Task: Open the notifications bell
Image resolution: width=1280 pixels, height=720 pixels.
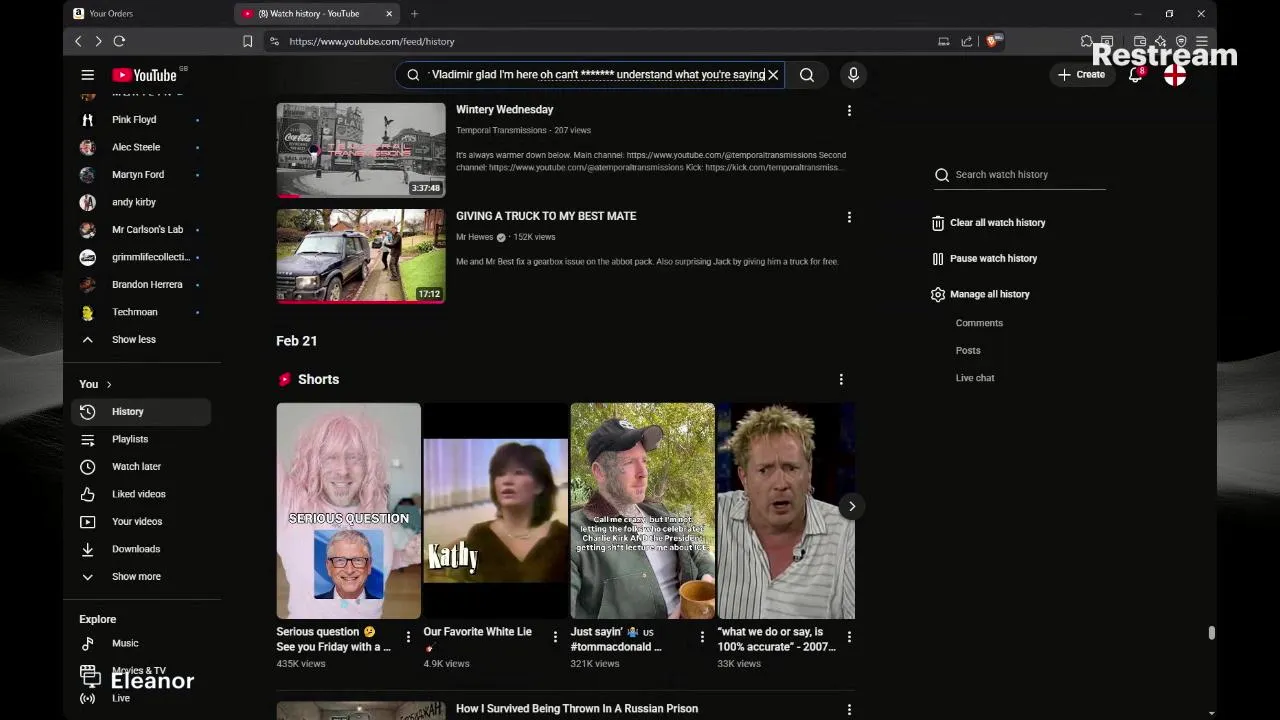Action: [x=1135, y=75]
